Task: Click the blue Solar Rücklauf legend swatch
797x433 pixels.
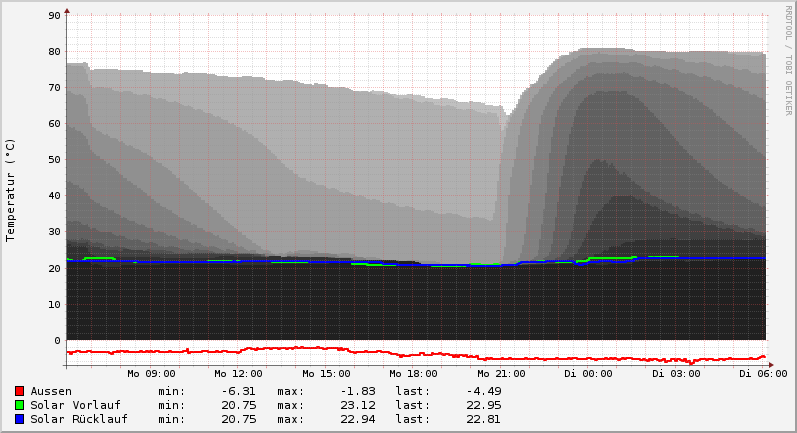Action: (19, 419)
